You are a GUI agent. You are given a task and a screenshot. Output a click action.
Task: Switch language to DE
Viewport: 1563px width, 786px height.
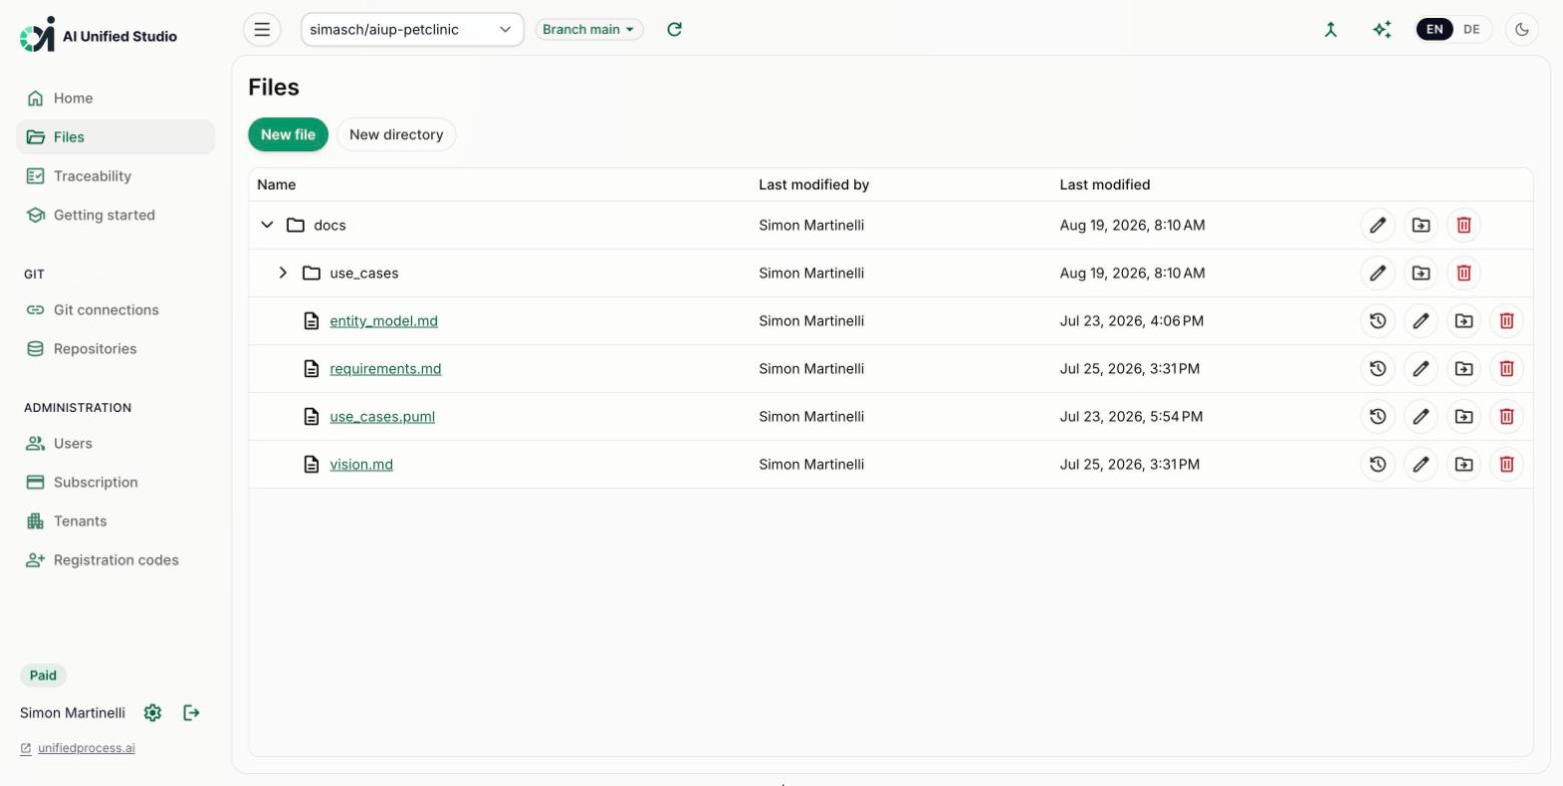pyautogui.click(x=1471, y=30)
